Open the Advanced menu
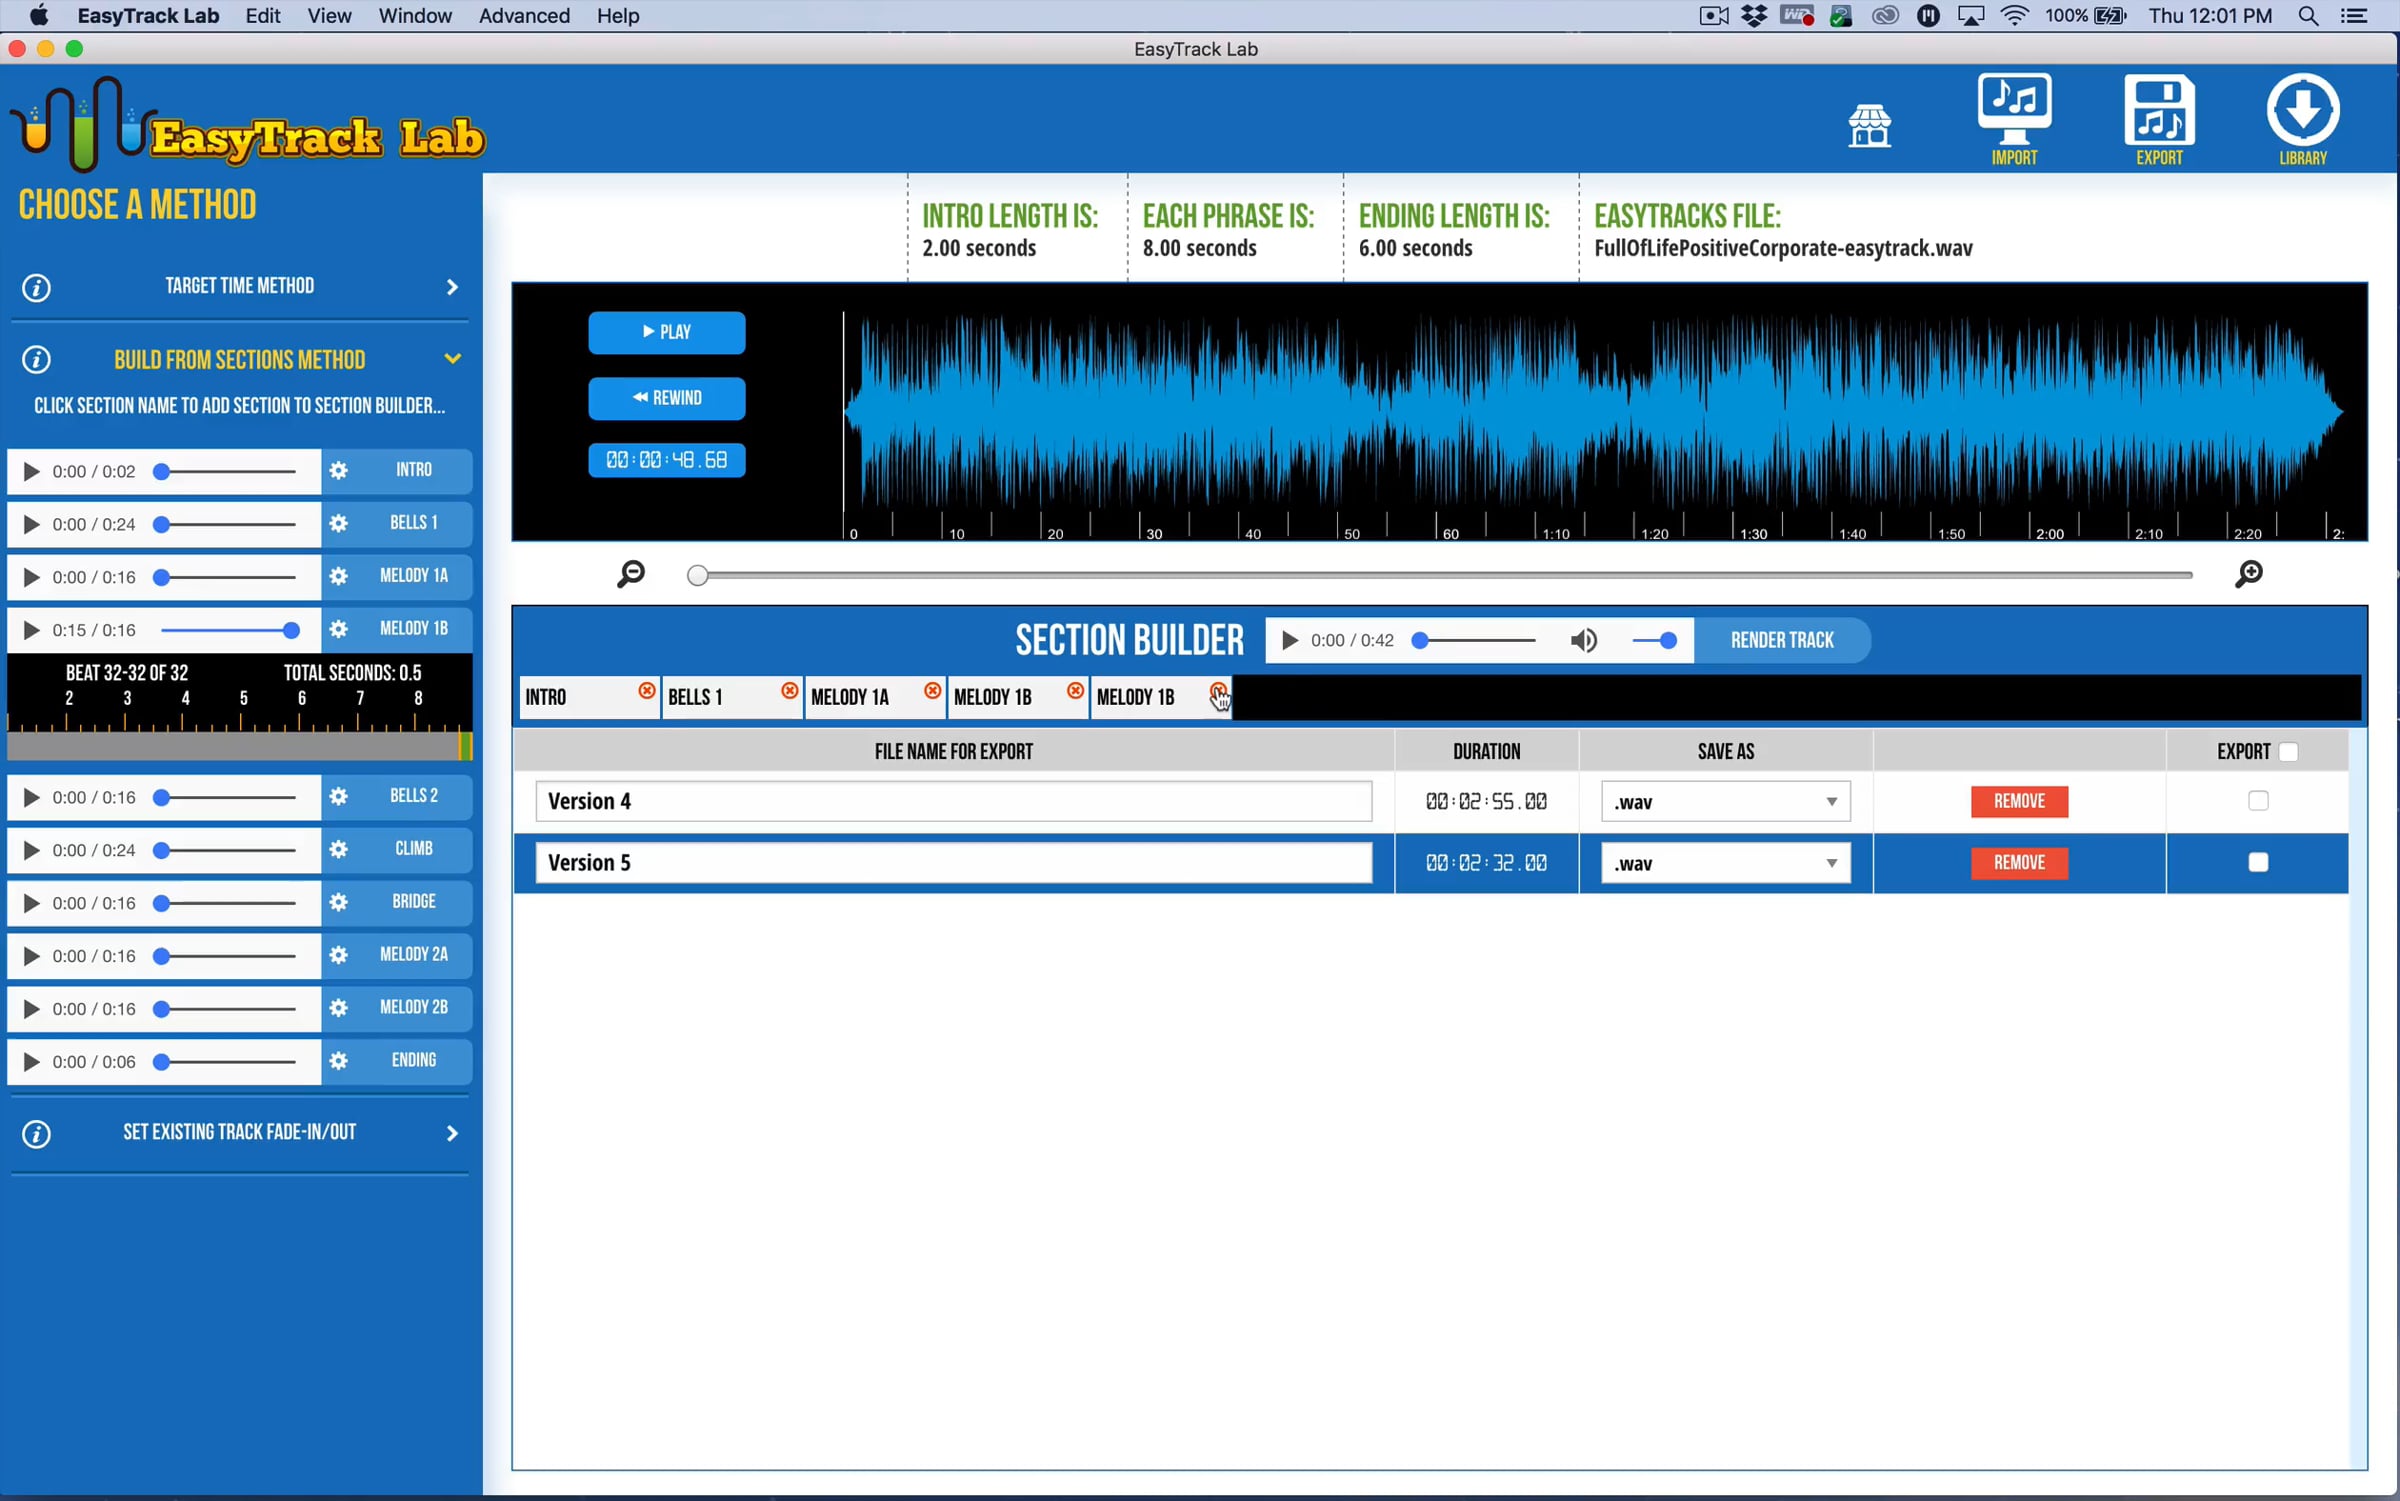The height and width of the screenshot is (1501, 2400). [524, 16]
